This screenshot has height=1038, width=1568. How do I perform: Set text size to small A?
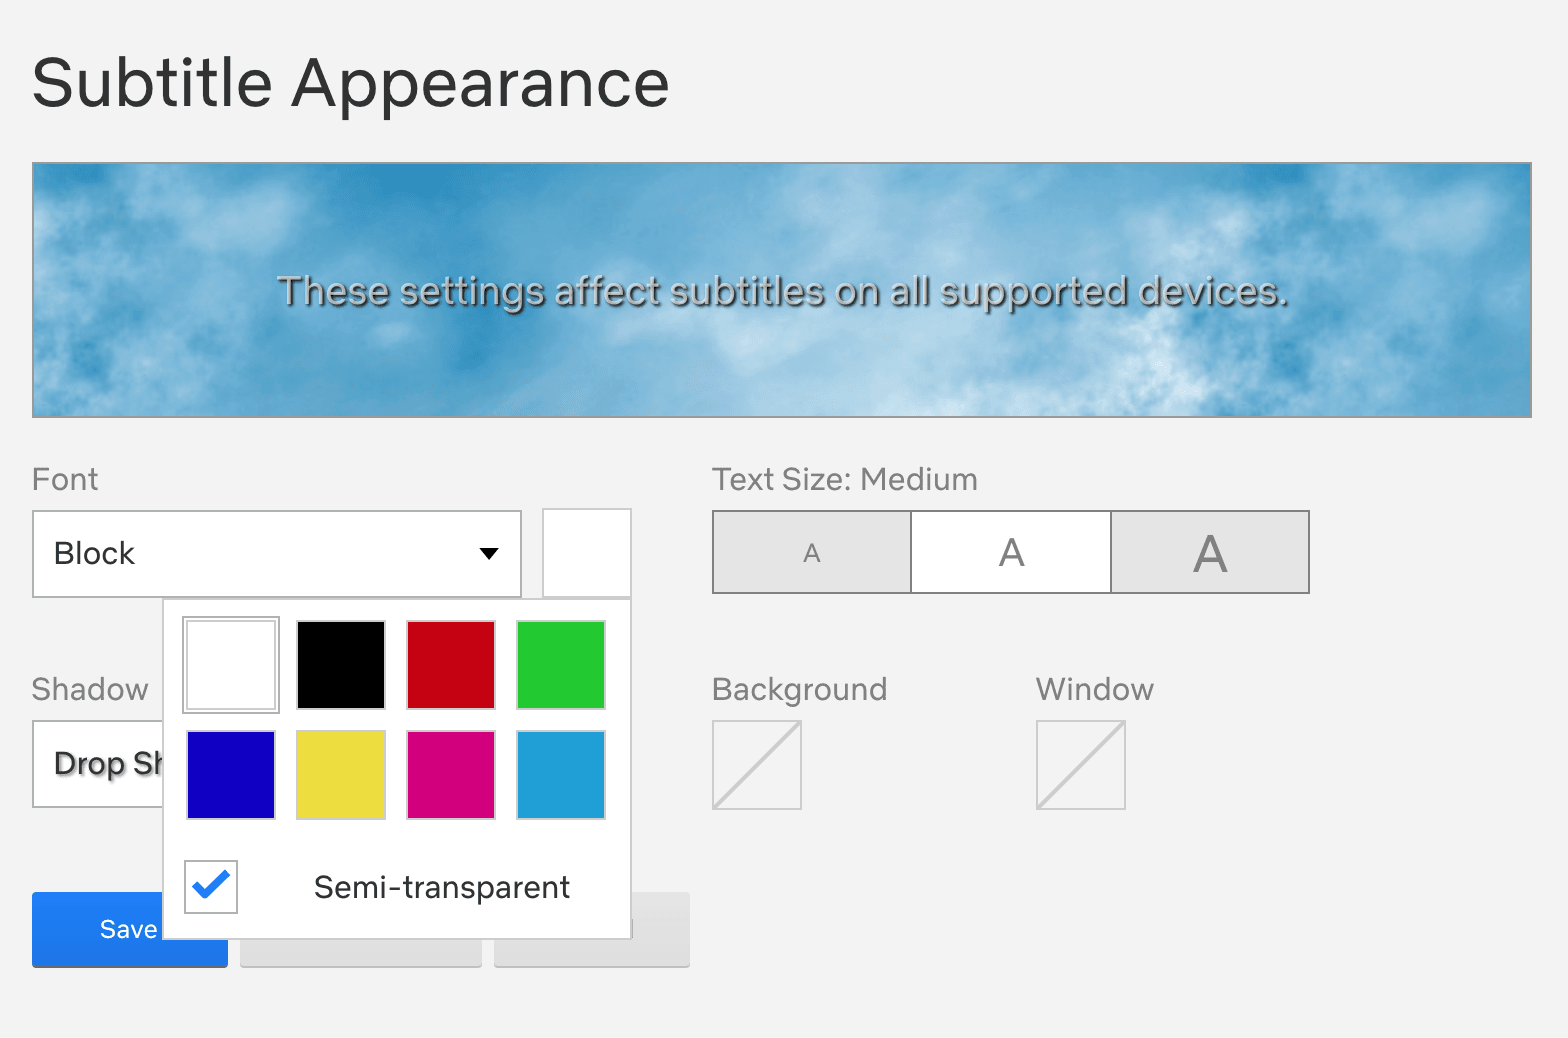click(812, 553)
